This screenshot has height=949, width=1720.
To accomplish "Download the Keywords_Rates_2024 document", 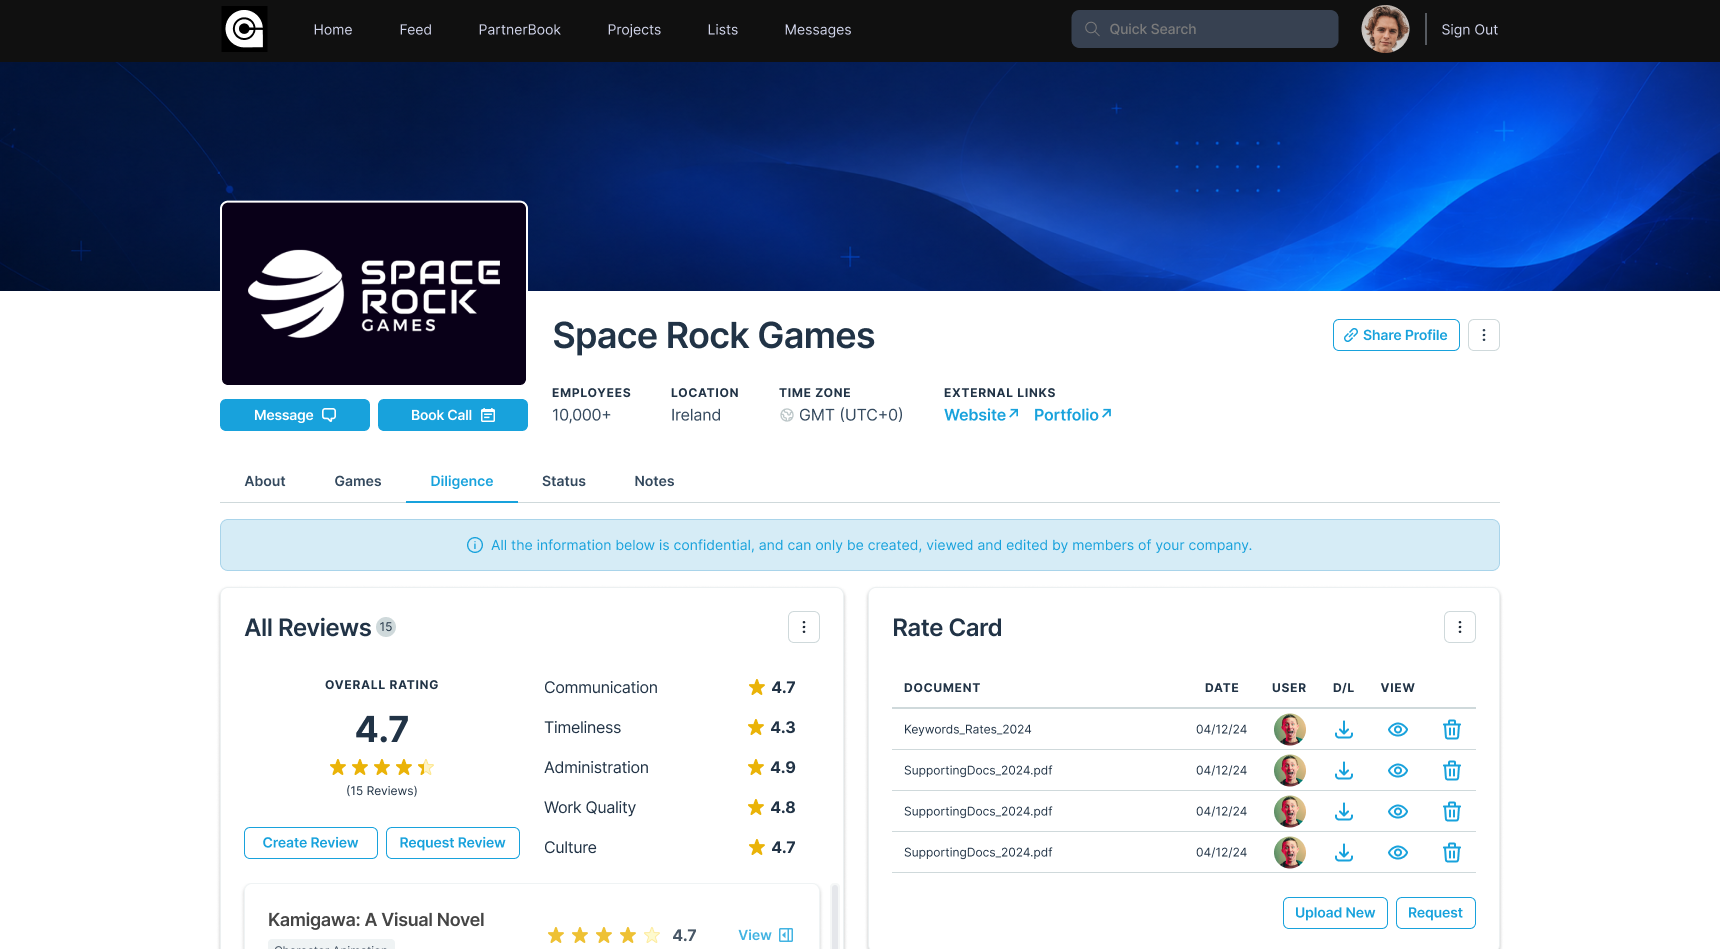I will coord(1344,730).
